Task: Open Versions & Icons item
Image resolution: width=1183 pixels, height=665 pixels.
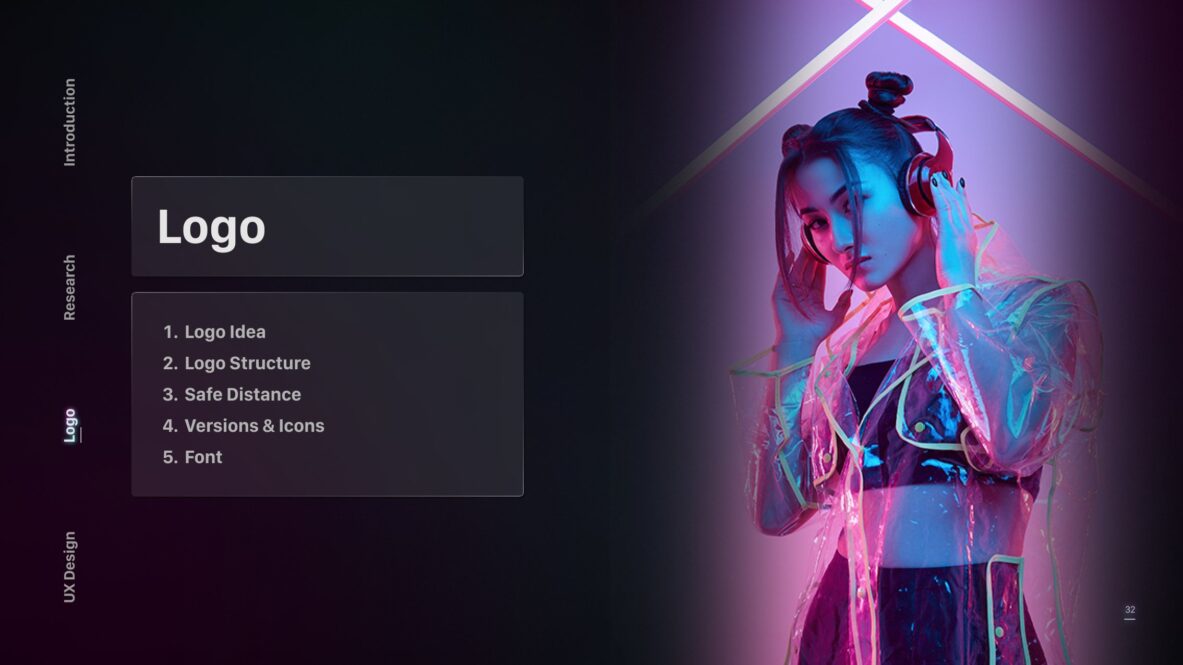Action: tap(254, 426)
